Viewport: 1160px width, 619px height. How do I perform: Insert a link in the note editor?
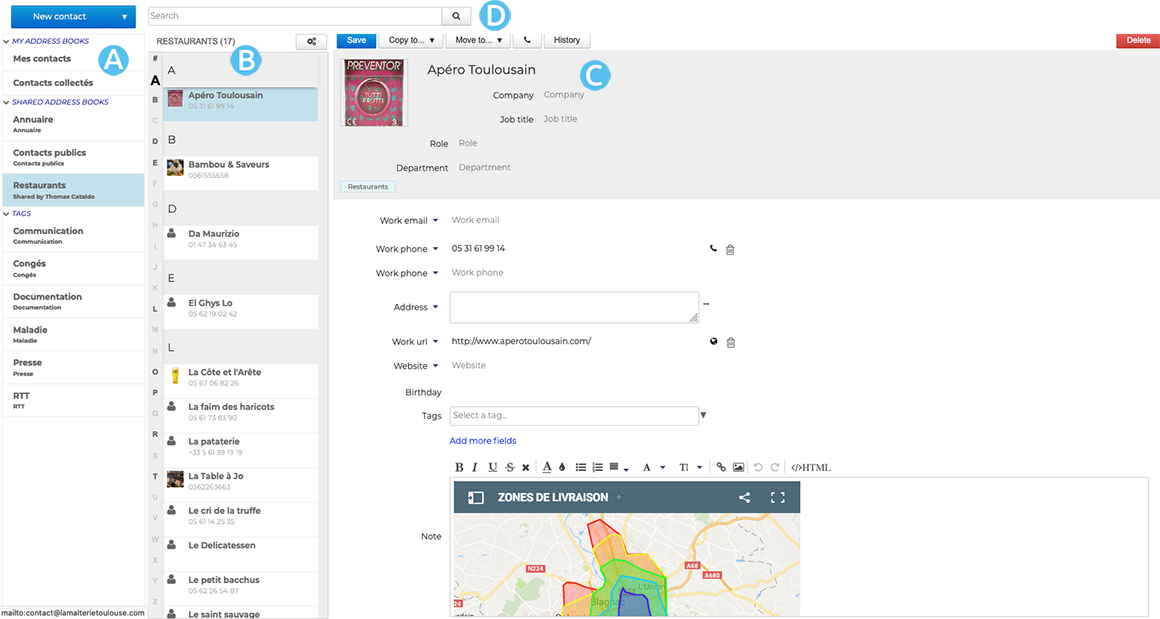coord(721,467)
